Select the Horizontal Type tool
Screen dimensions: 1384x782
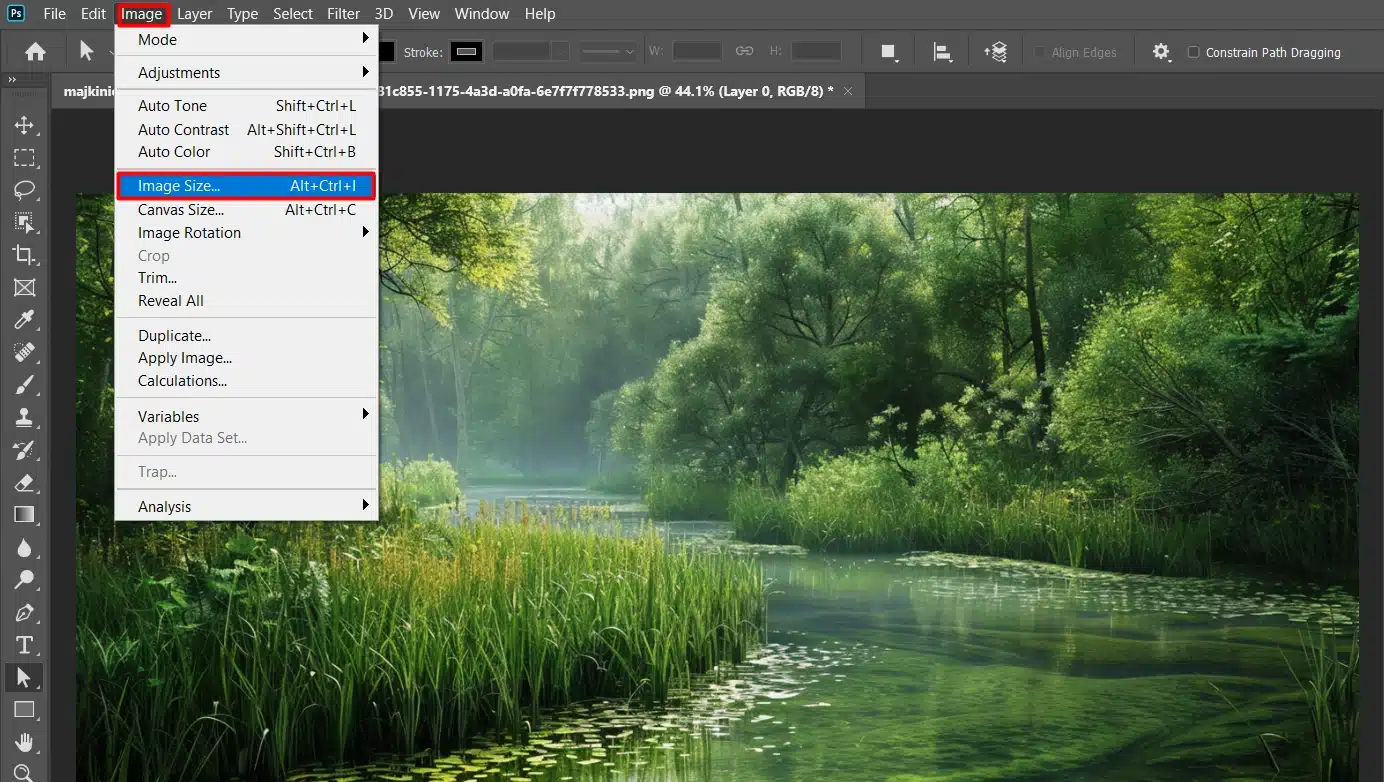coord(24,645)
